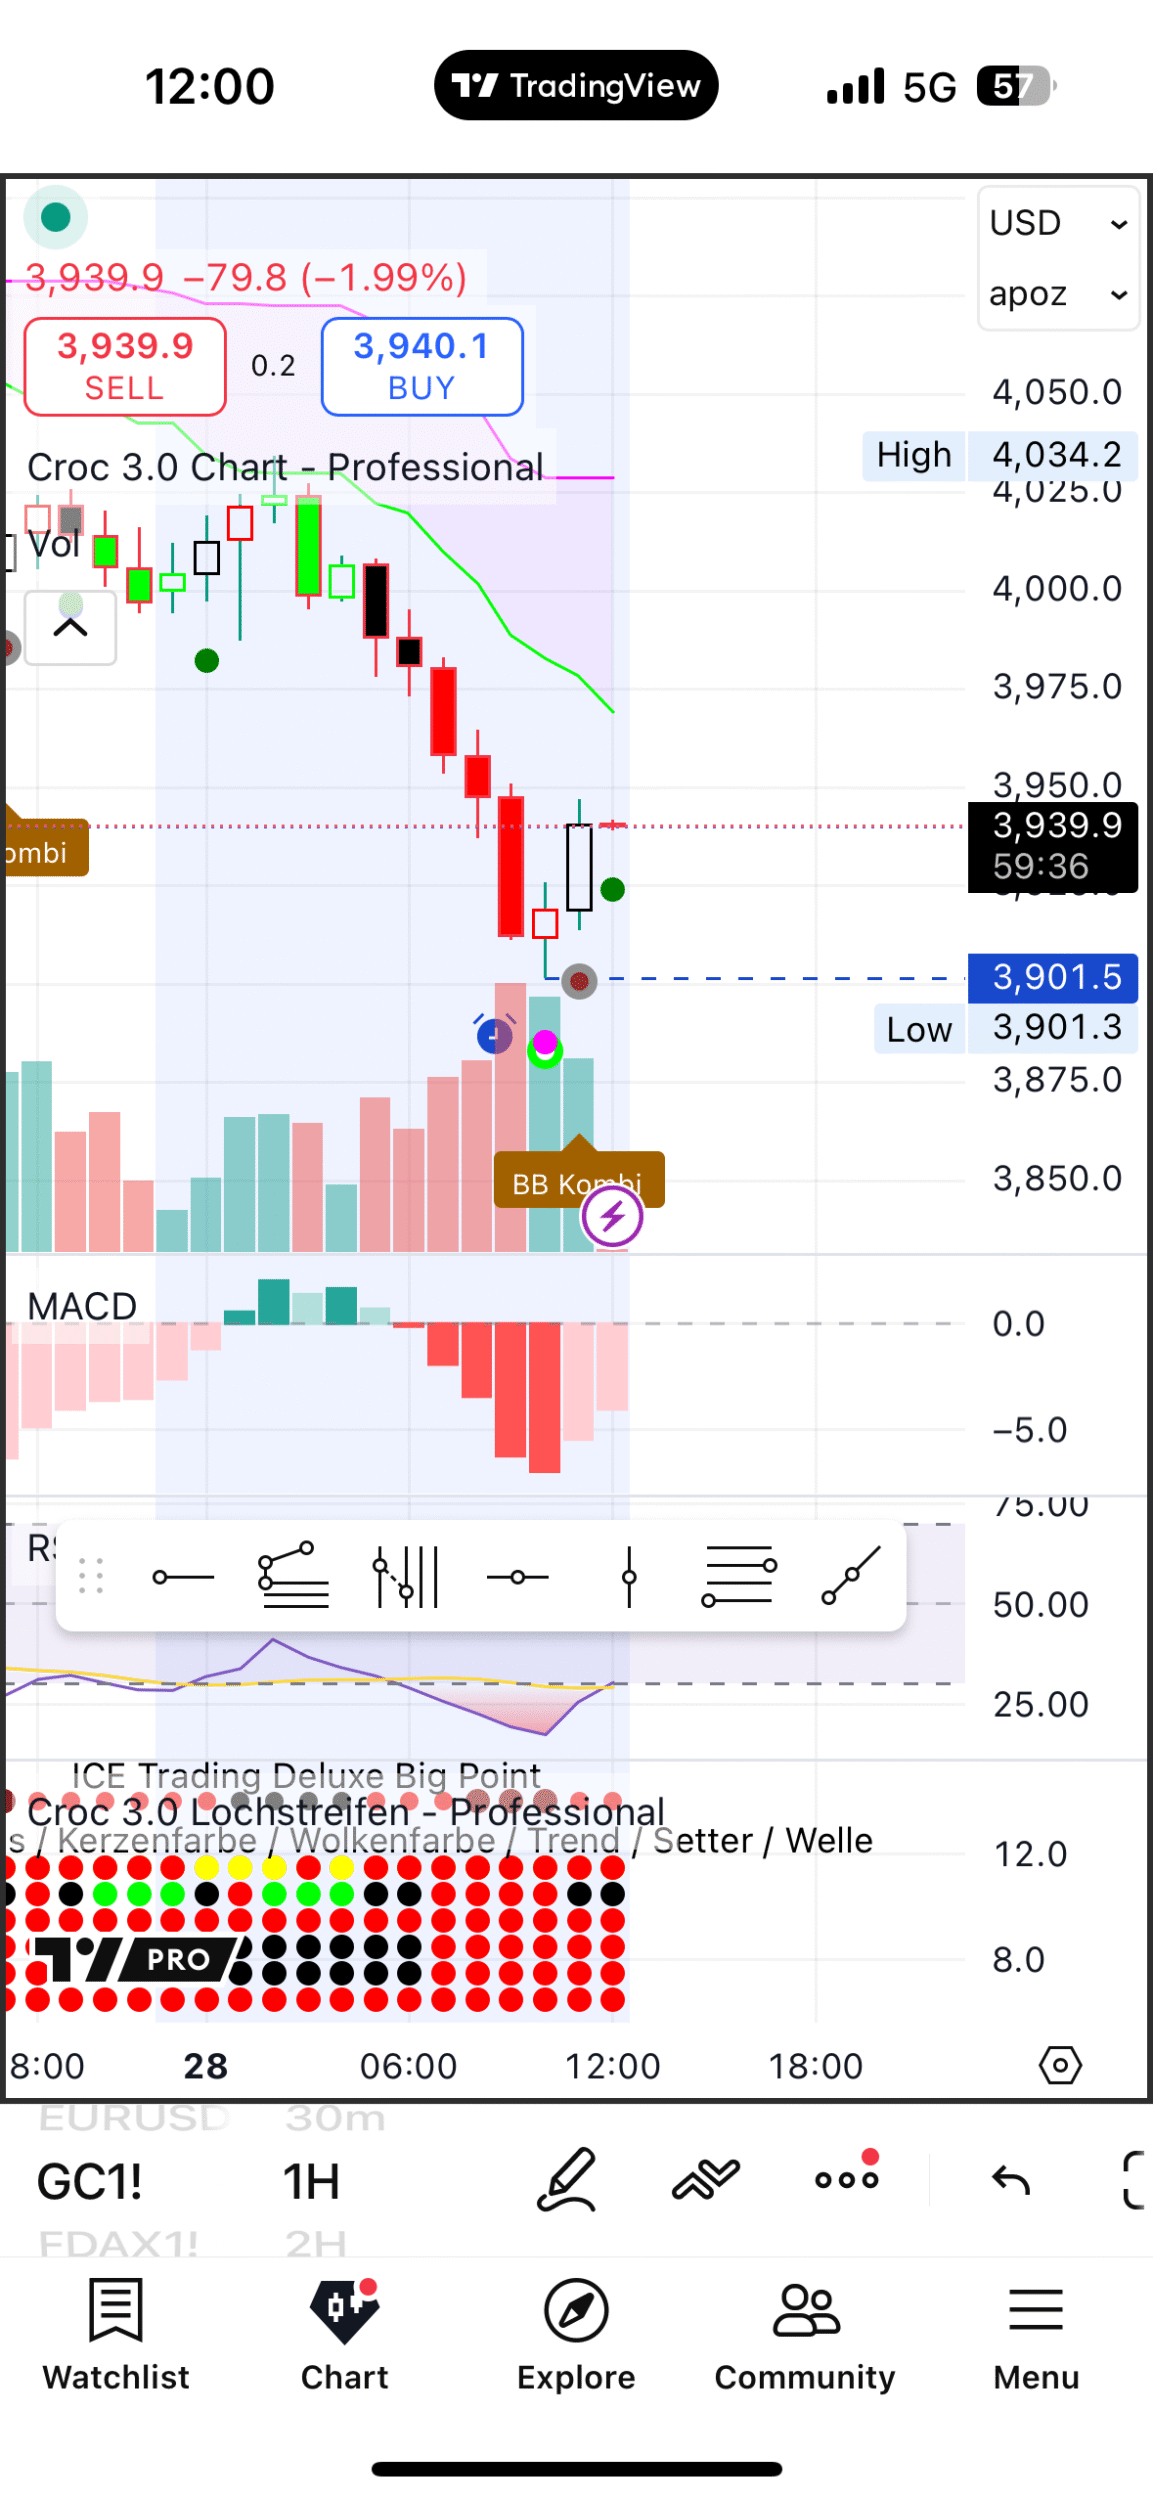1153x2500 pixels.
Task: Tap the undo arrow icon
Action: (1010, 2179)
